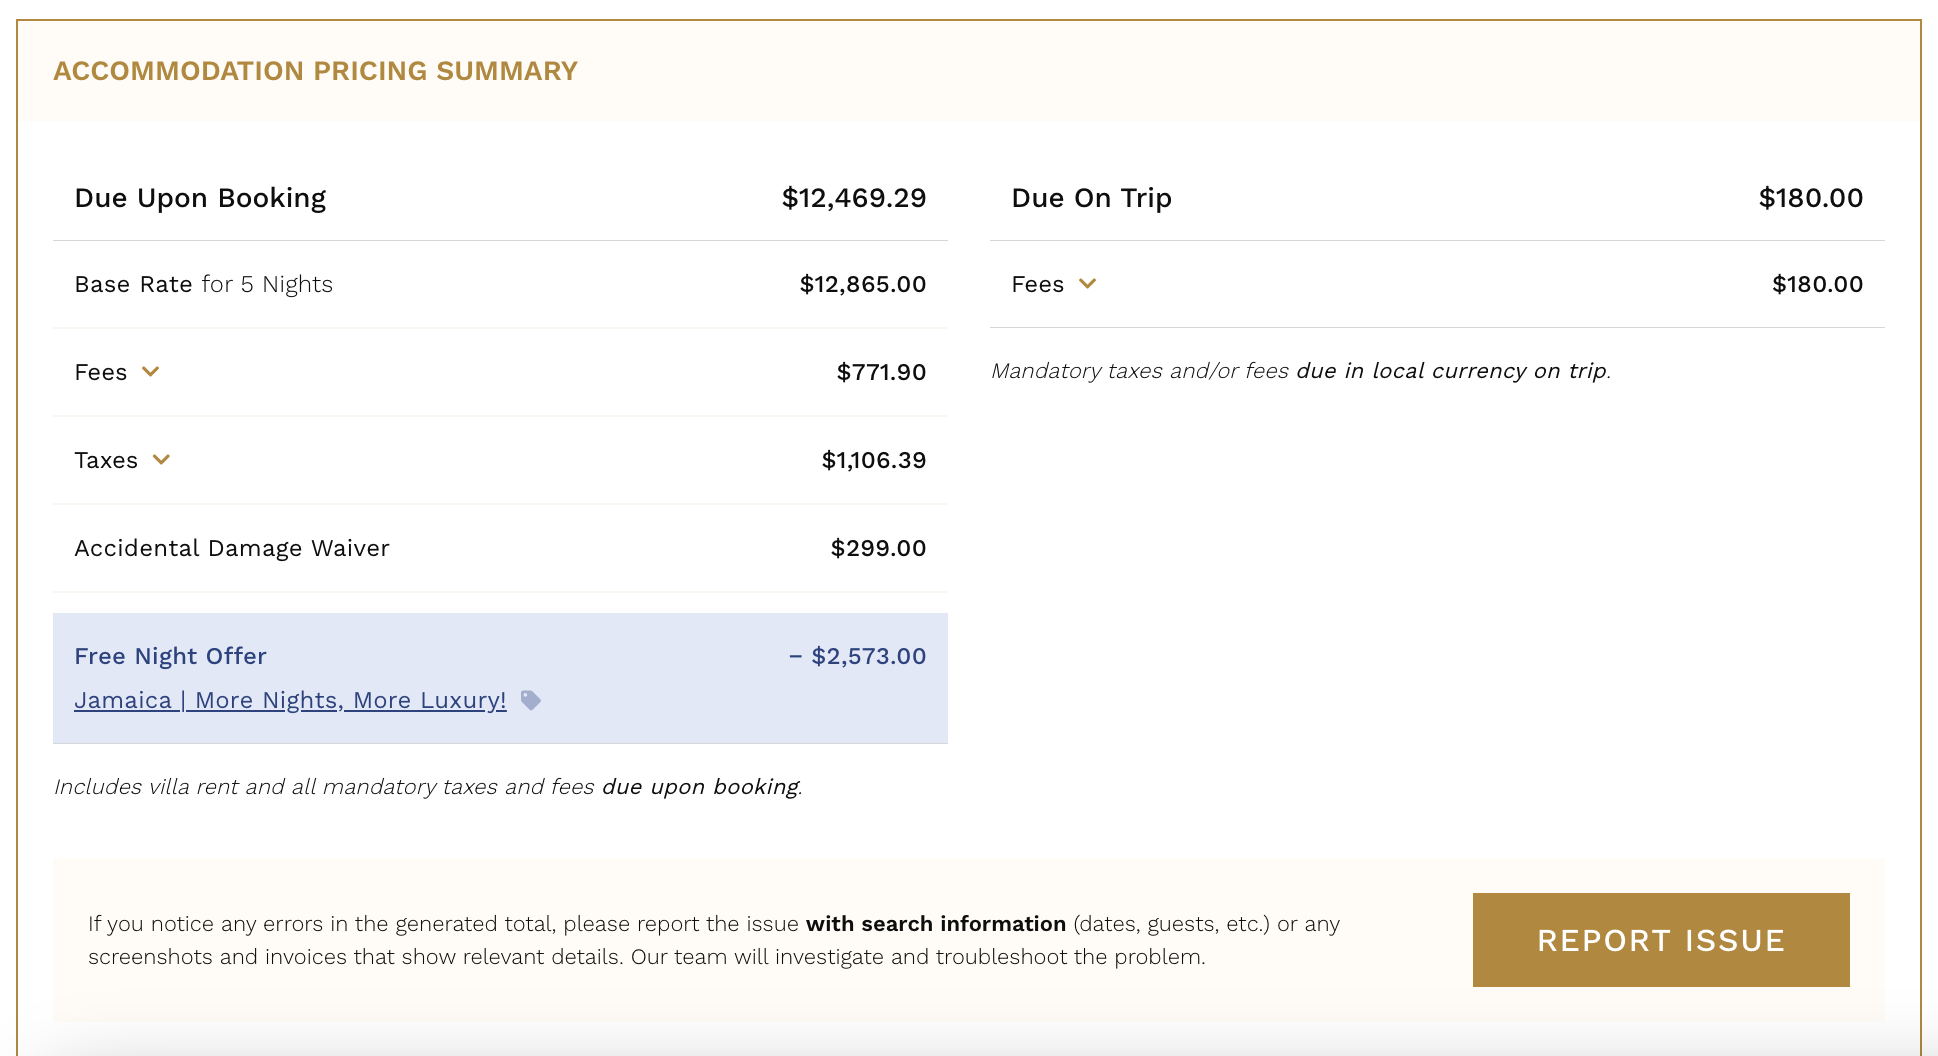The width and height of the screenshot is (1938, 1056).
Task: Select the Free Night Offer label
Action: [171, 656]
